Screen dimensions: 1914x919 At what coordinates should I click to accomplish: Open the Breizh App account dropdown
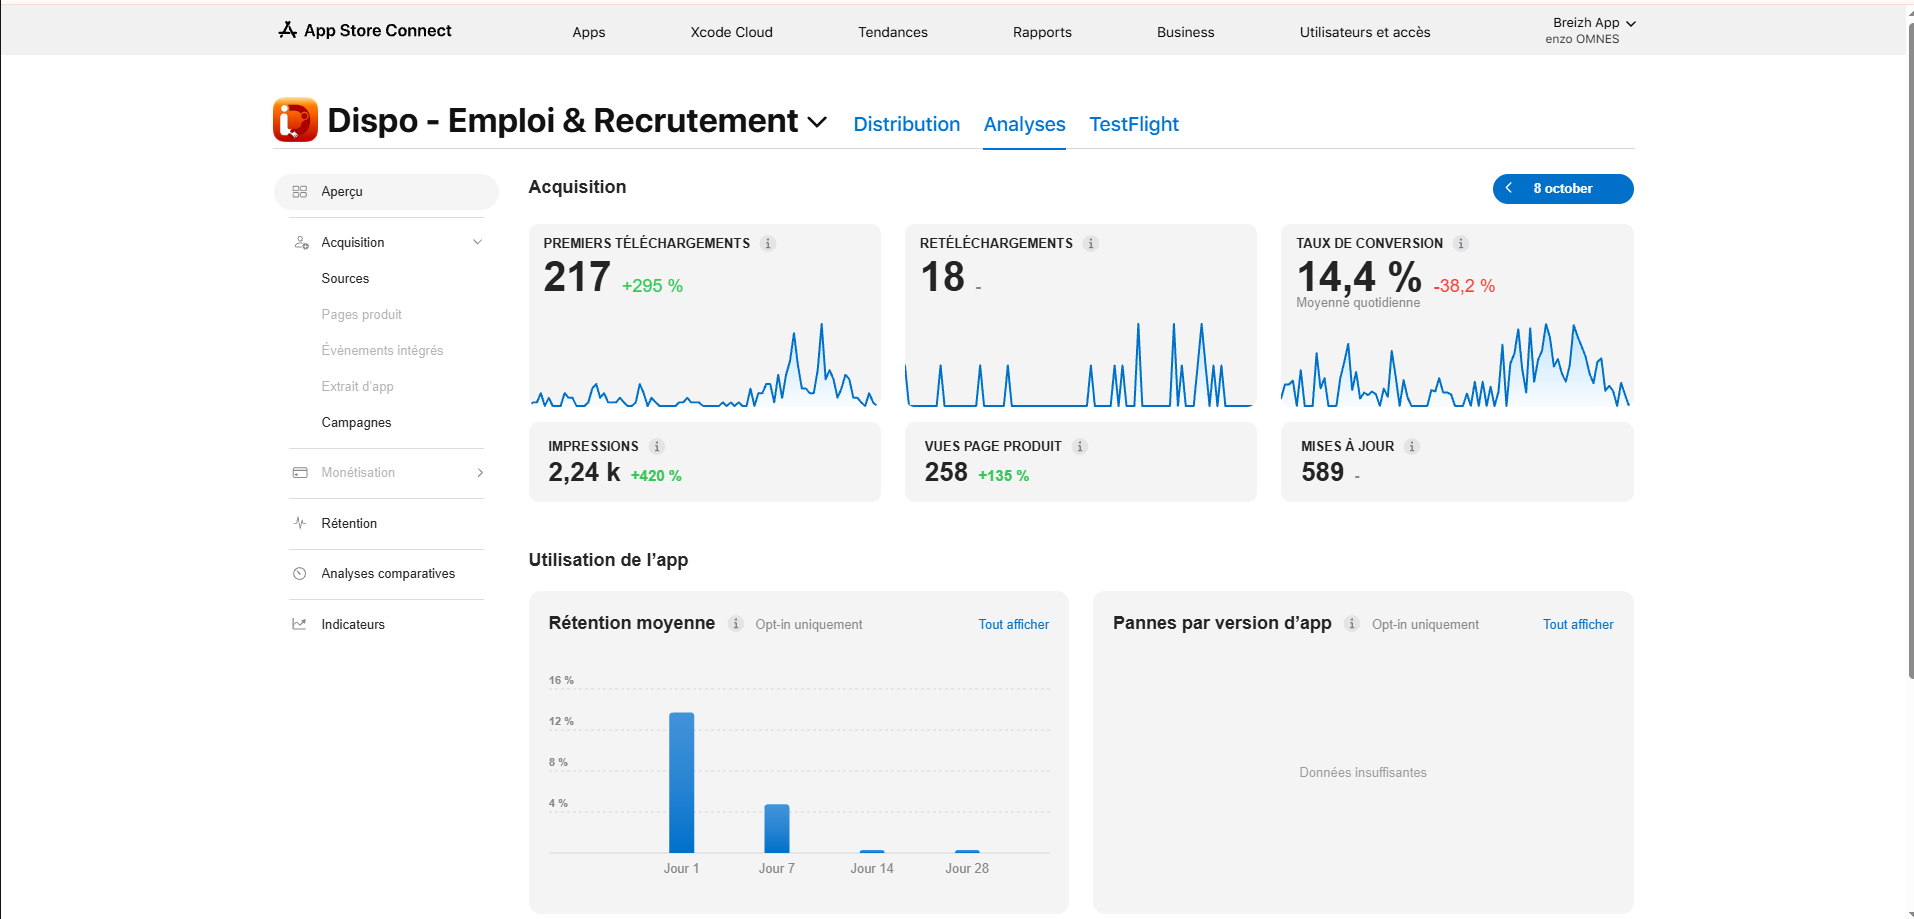pyautogui.click(x=1591, y=30)
